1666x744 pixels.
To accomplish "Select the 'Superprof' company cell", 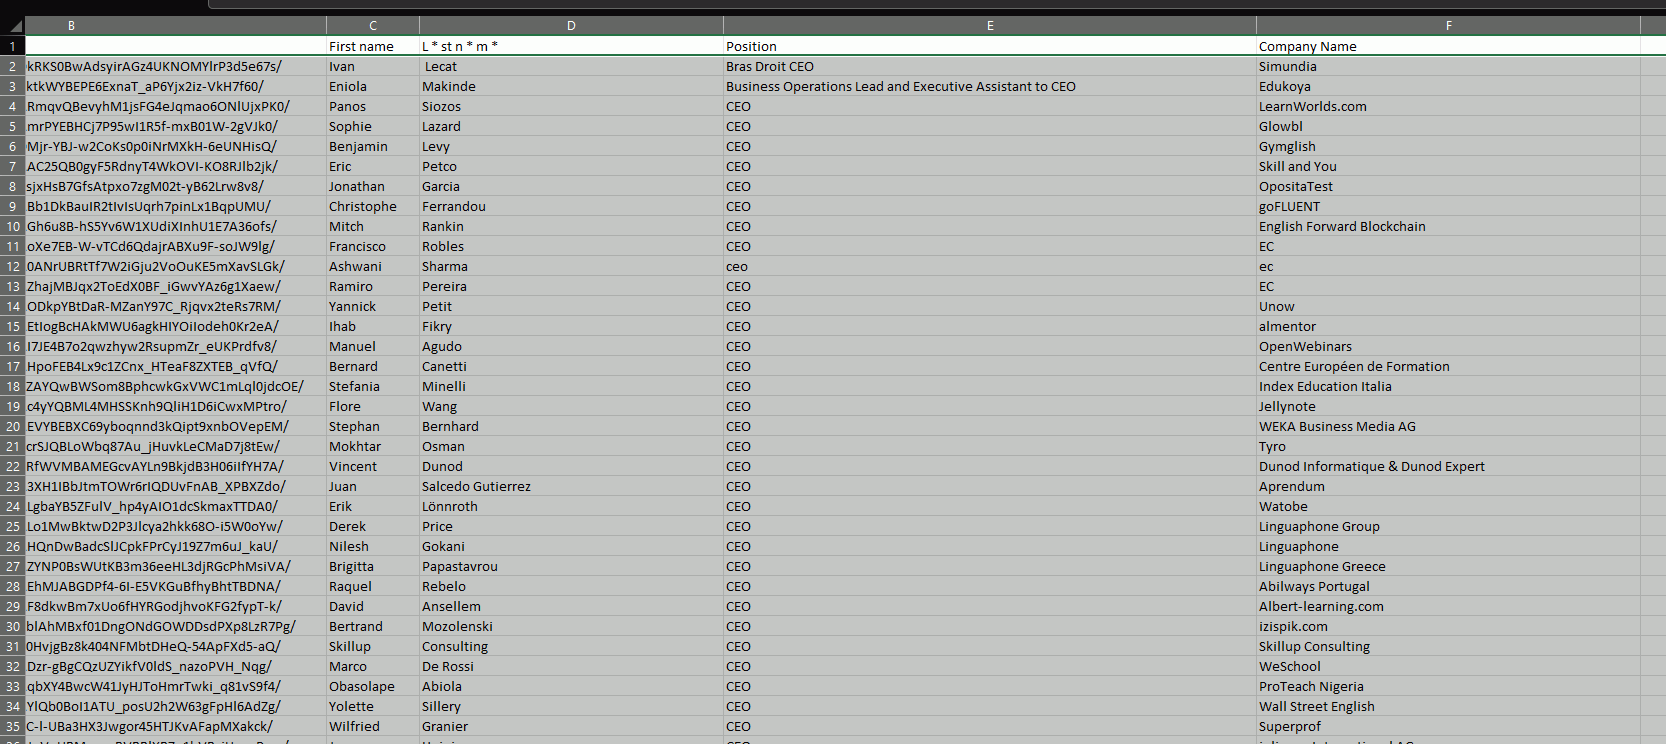I will click(x=1448, y=726).
